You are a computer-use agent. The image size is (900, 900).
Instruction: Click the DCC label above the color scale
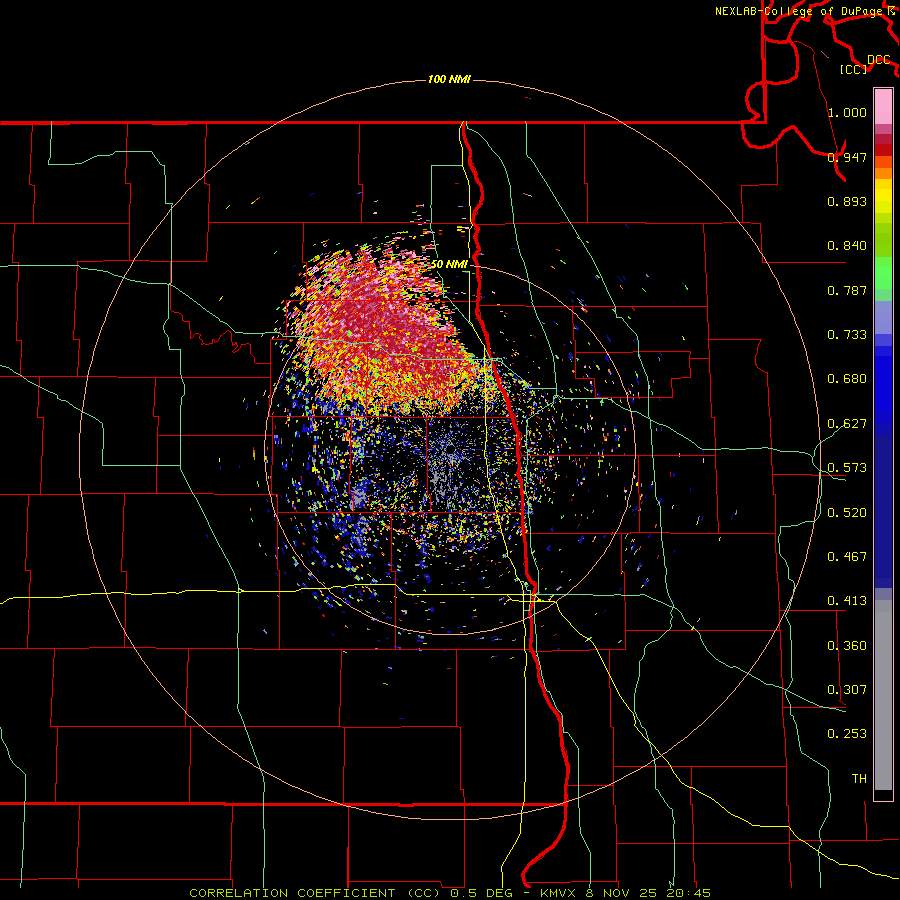(x=878, y=60)
